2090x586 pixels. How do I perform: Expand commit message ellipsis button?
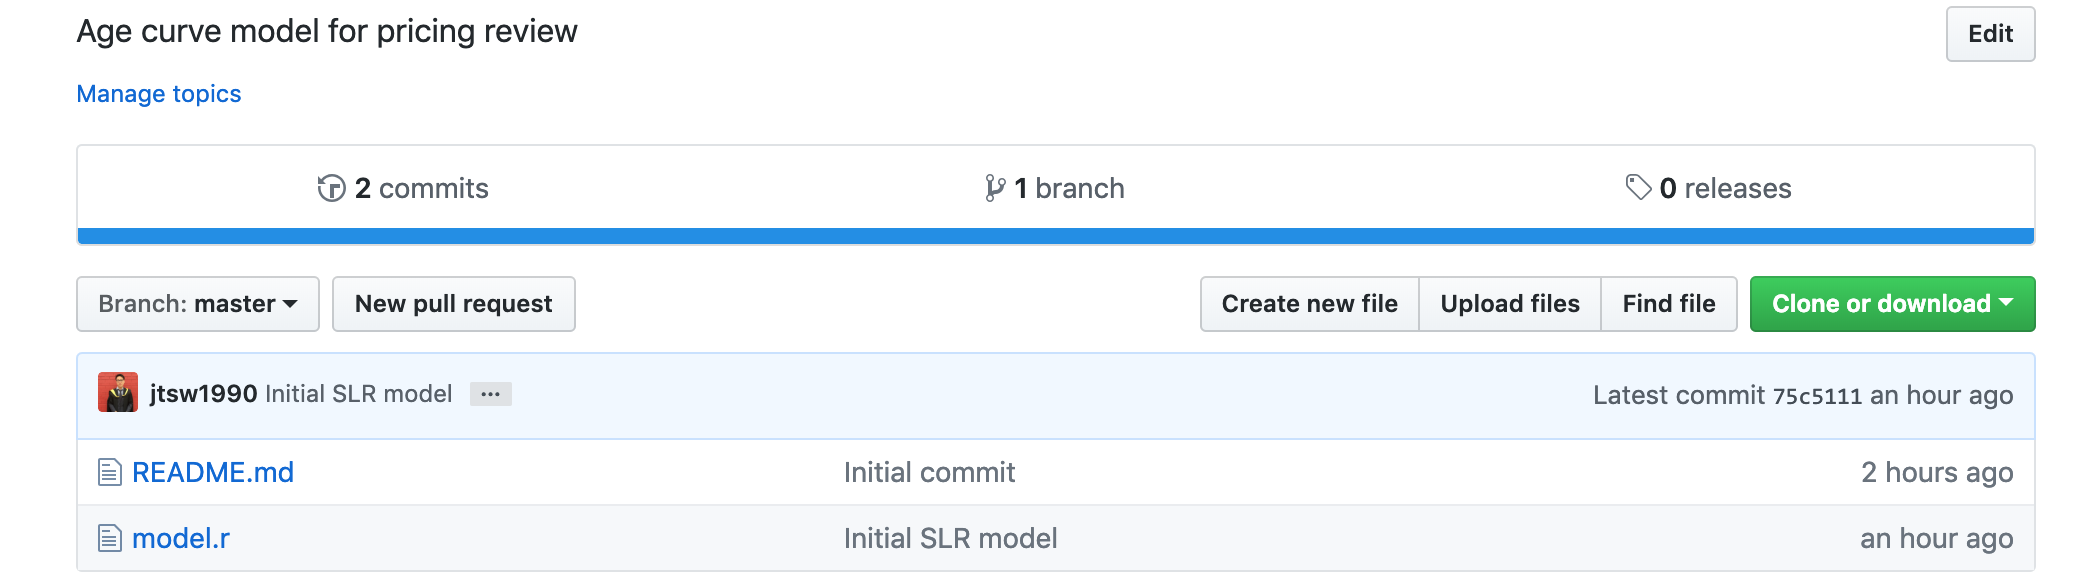click(x=490, y=394)
